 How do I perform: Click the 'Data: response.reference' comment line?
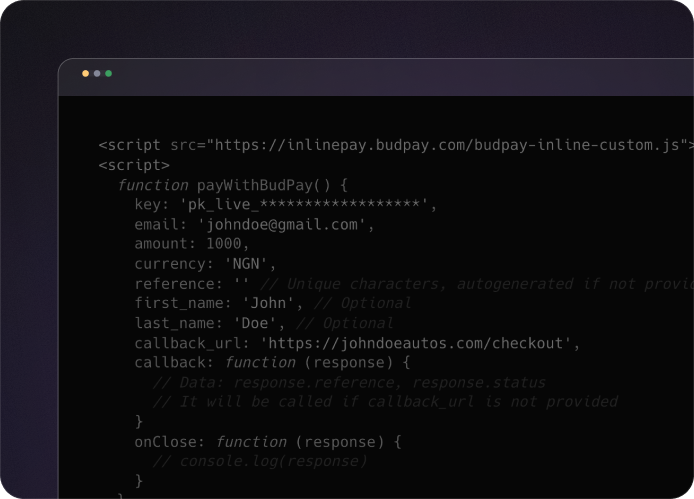(x=350, y=382)
